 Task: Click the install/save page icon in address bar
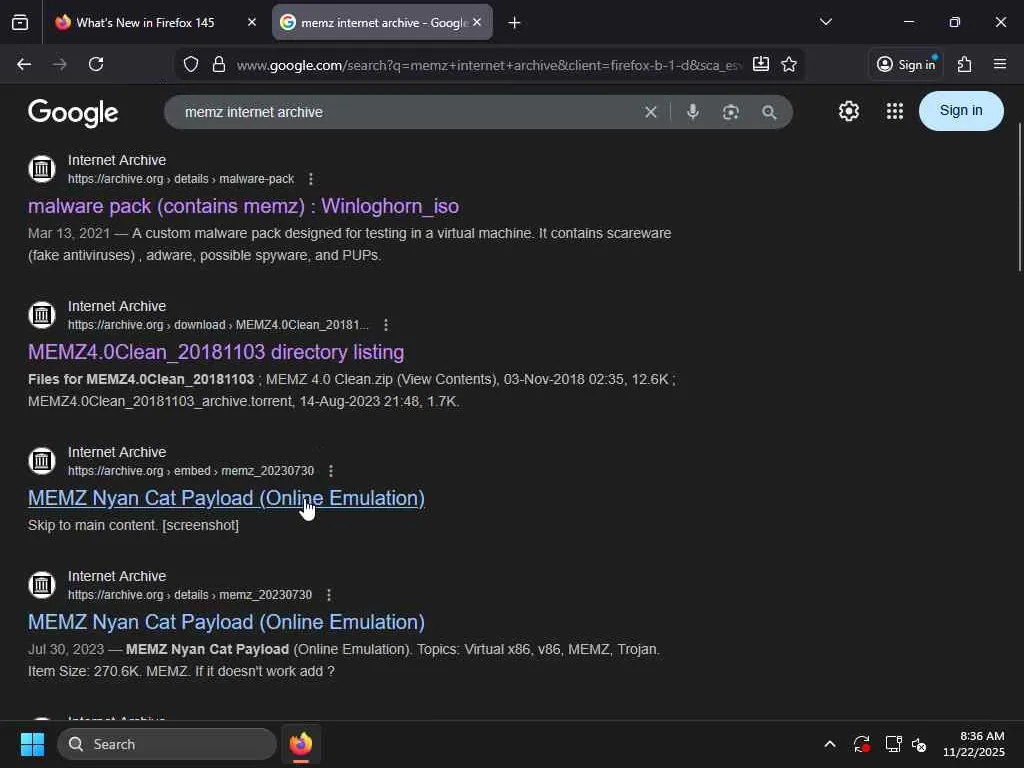[x=760, y=64]
